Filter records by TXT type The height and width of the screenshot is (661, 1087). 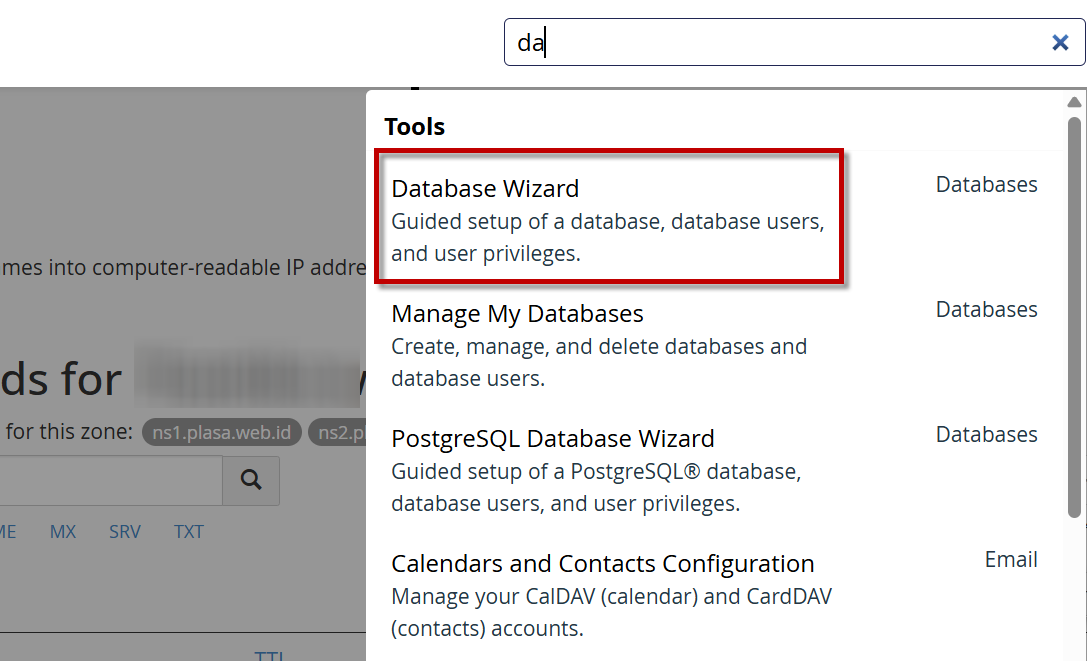pyautogui.click(x=188, y=532)
